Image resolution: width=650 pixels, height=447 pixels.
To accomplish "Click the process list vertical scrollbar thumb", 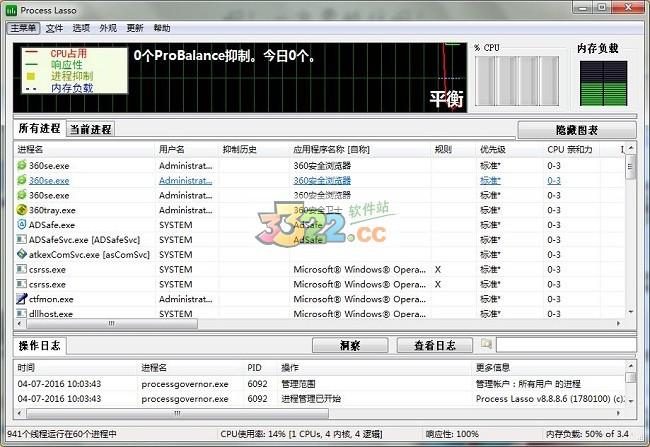I will (x=631, y=166).
